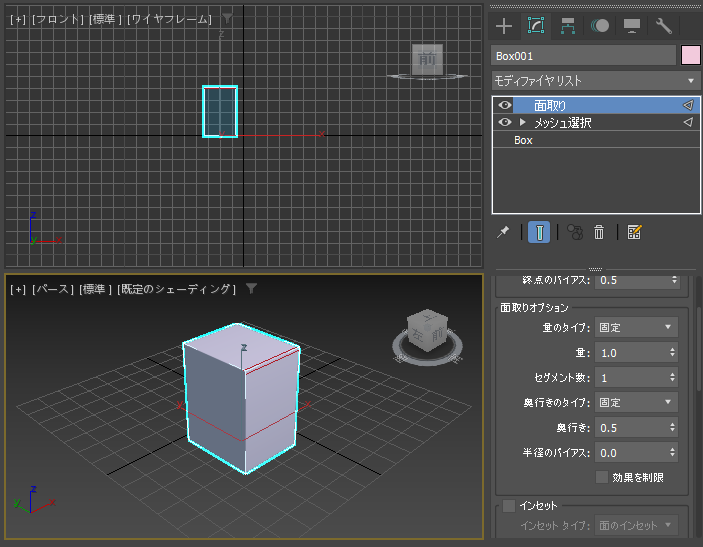Click Make Unique icon

575,232
